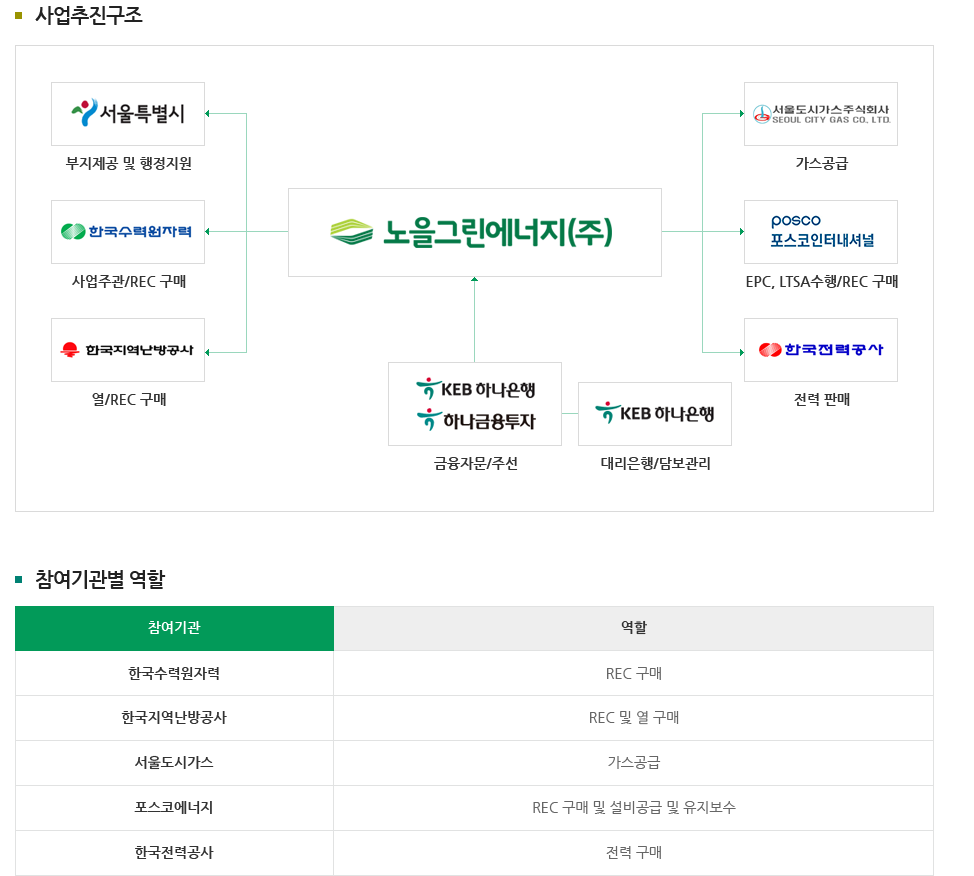
Task: Click the 한국전력공사 table row cell
Action: [x=175, y=852]
